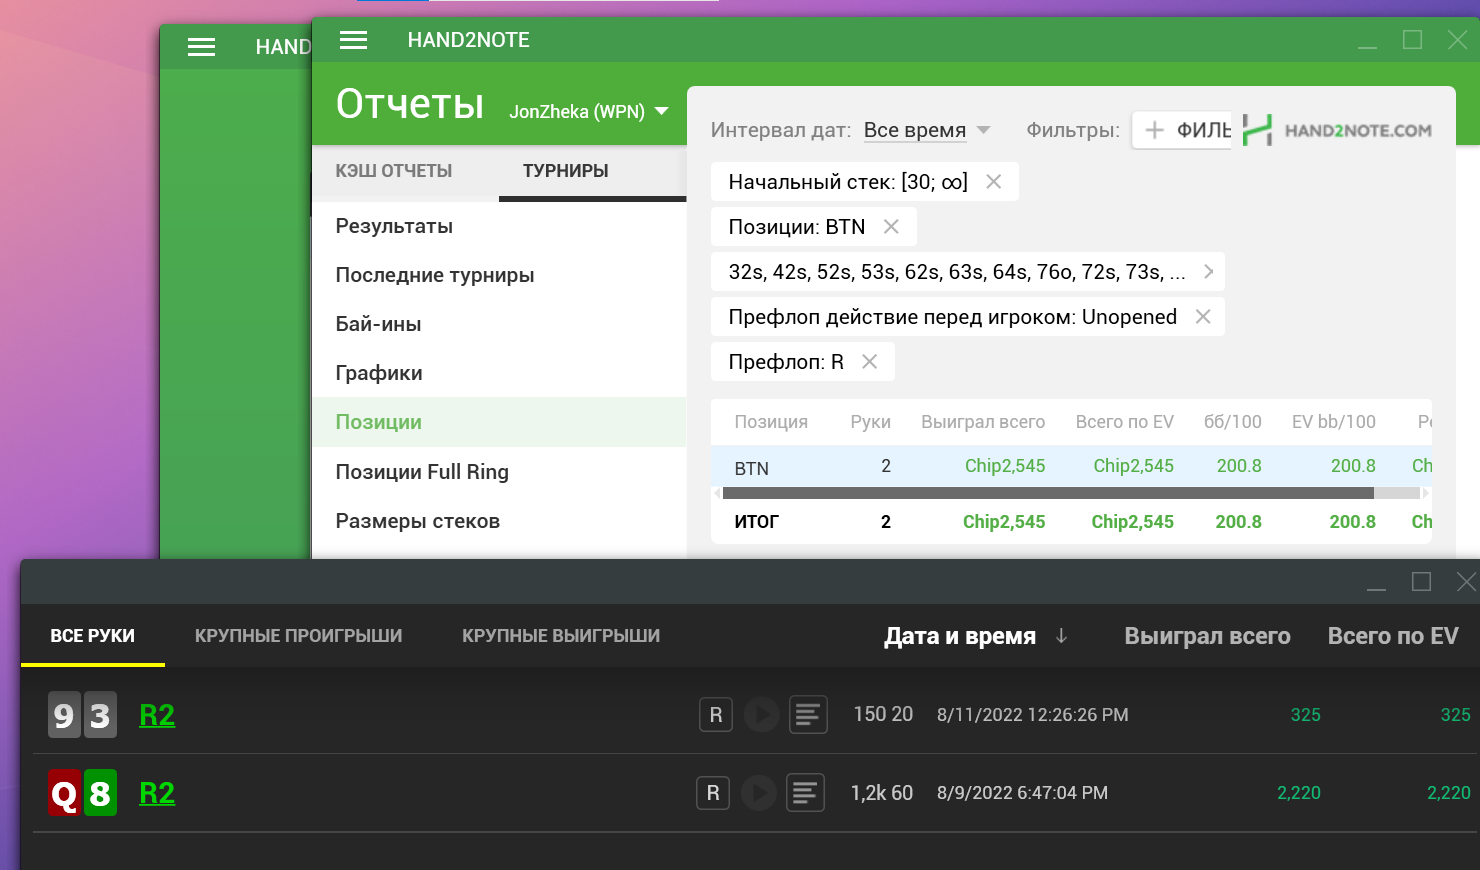Switch to КЭШ ОТЧЕТЫ tab
The image size is (1480, 870).
pos(394,171)
